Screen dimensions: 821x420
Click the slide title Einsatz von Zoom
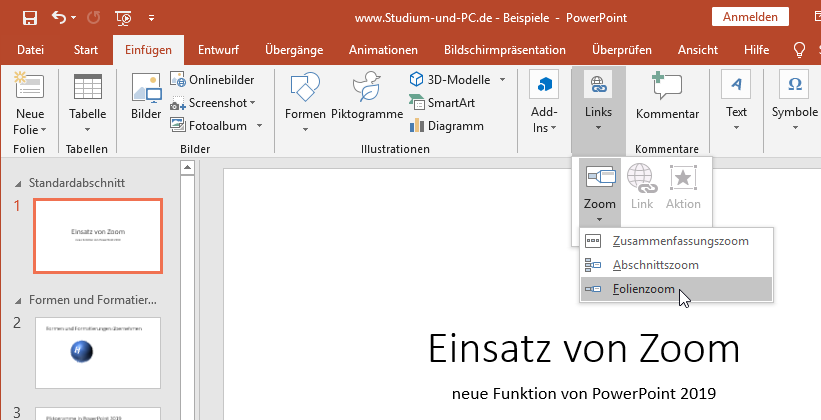click(x=584, y=349)
